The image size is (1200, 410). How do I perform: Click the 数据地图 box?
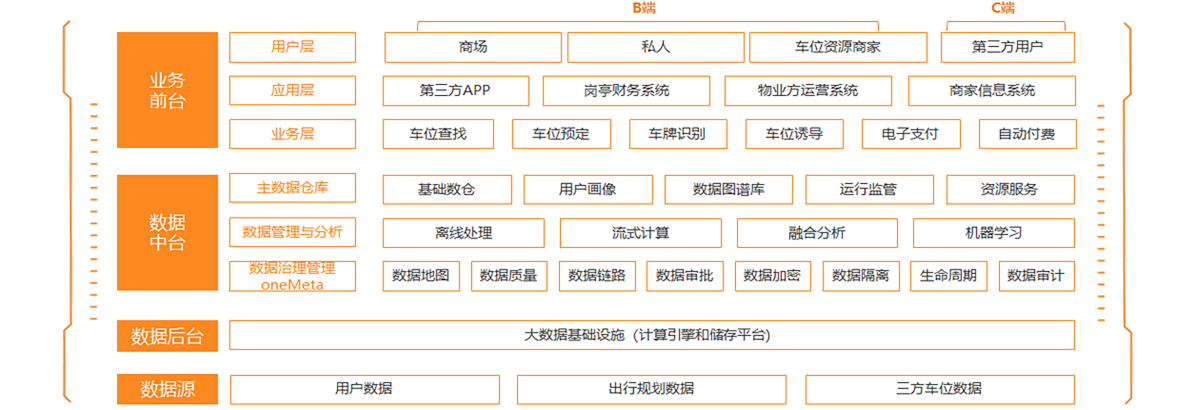click(x=421, y=276)
